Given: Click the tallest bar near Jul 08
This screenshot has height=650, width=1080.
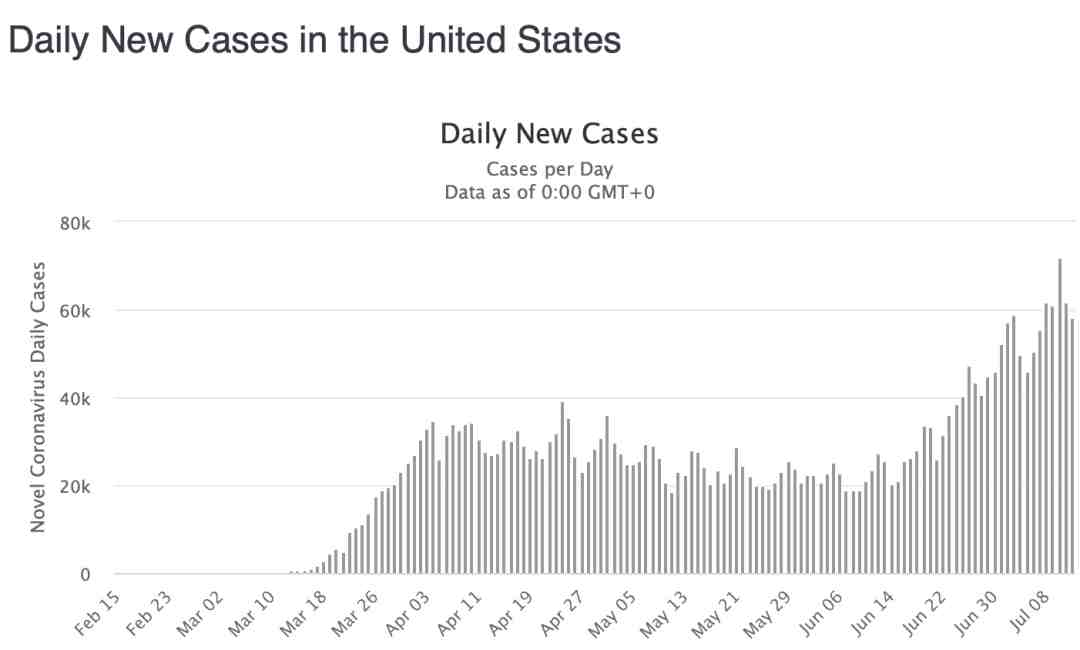Looking at the screenshot, I should pyautogui.click(x=1059, y=416).
